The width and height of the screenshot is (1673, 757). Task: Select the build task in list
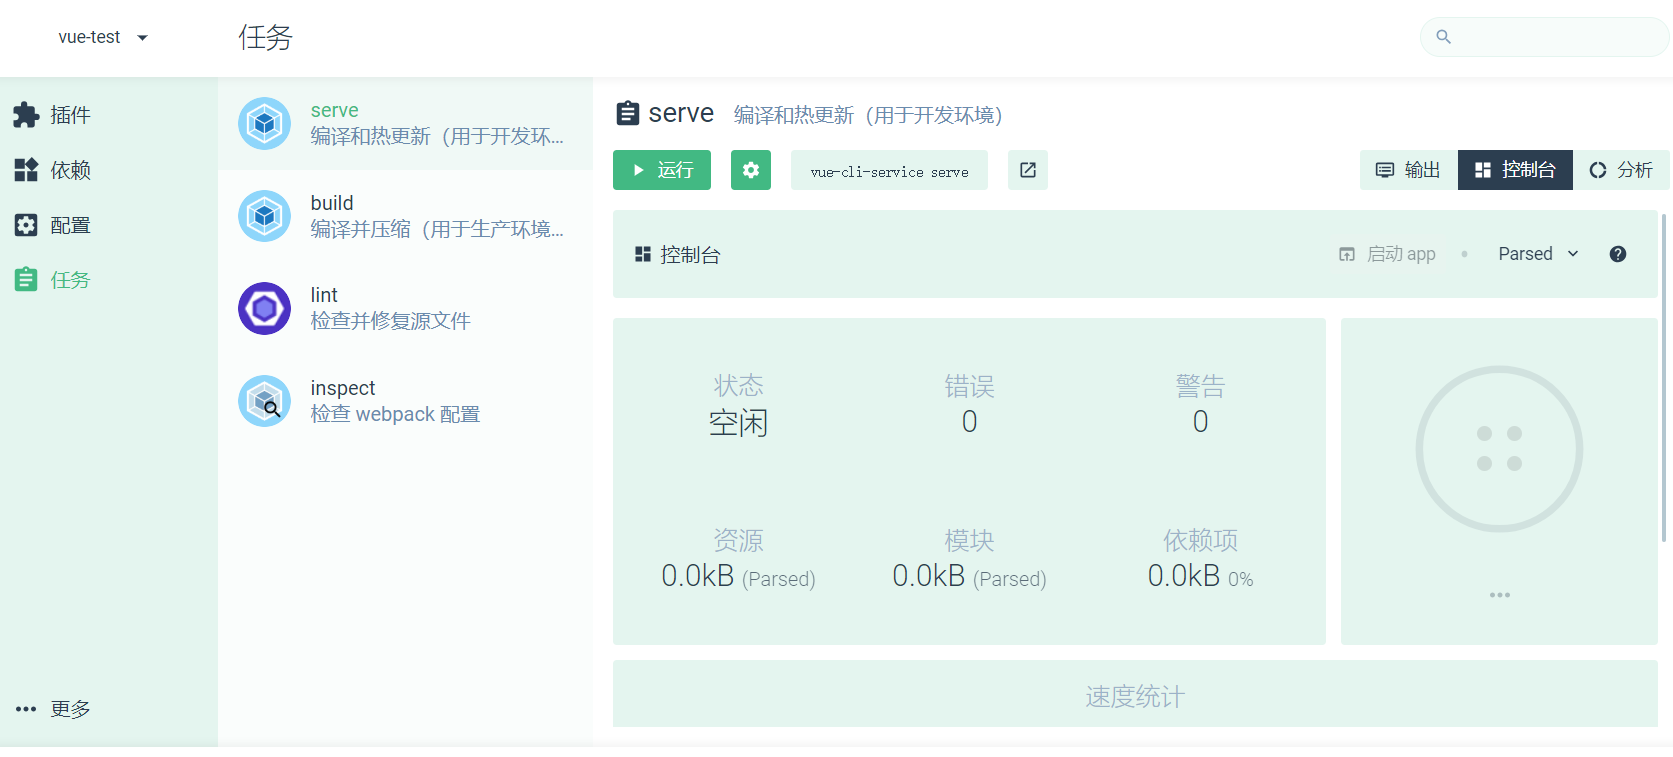coord(405,216)
